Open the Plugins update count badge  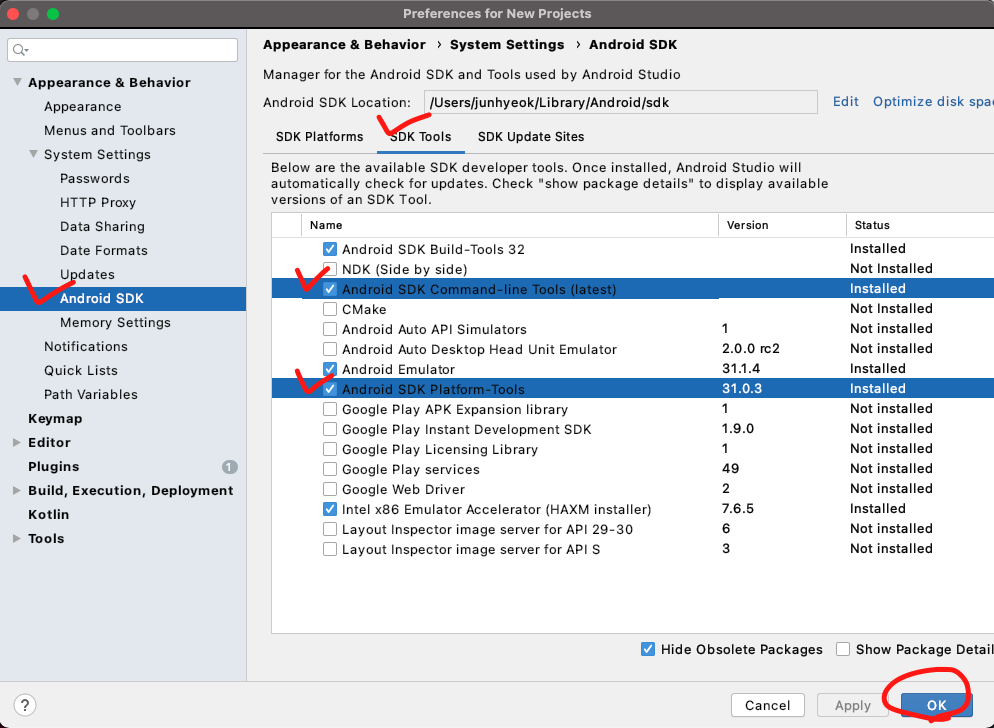[x=229, y=467]
